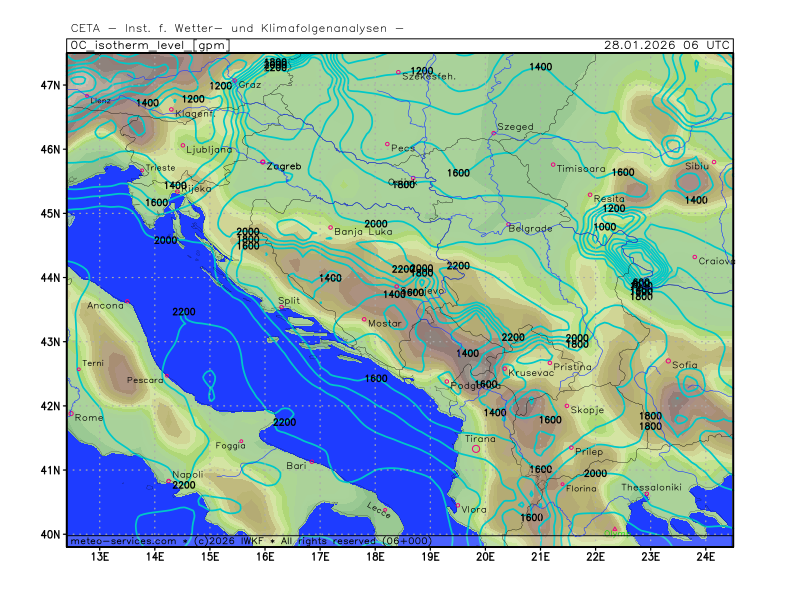Click the 28.01.2026 06 UTC timestamp
Screen dimensions: 800x600
pos(667,45)
